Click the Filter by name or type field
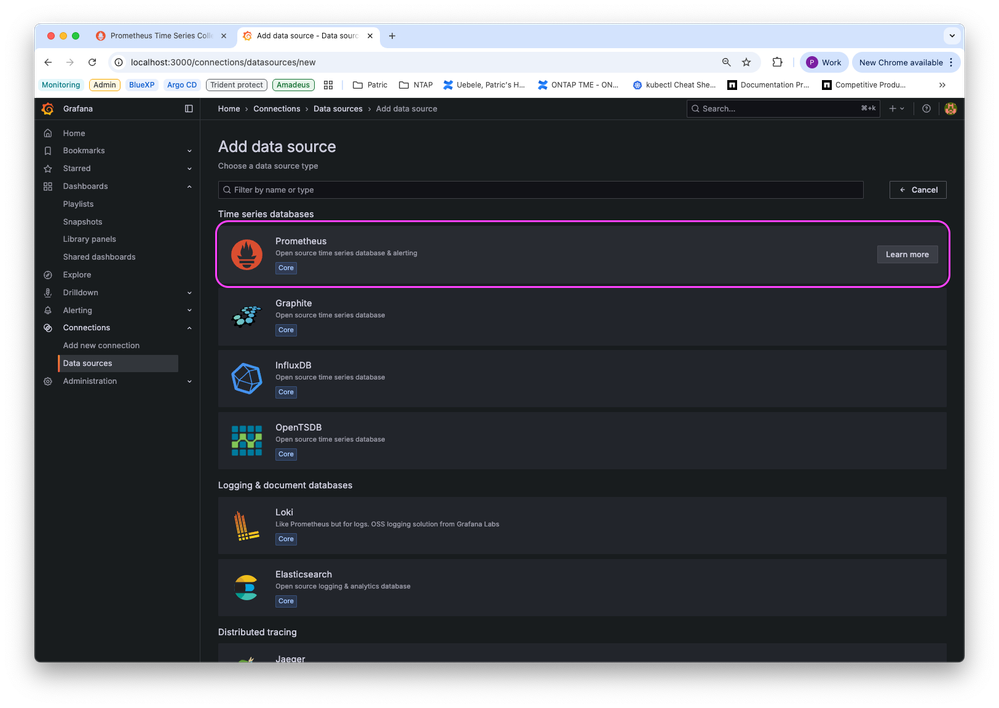The width and height of the screenshot is (999, 708). point(540,190)
